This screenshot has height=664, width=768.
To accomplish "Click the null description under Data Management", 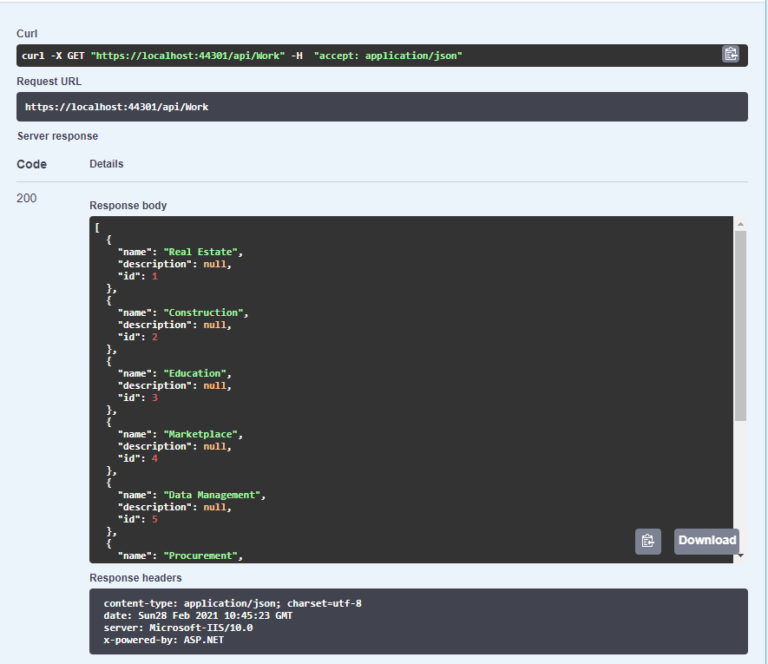I will click(x=215, y=507).
